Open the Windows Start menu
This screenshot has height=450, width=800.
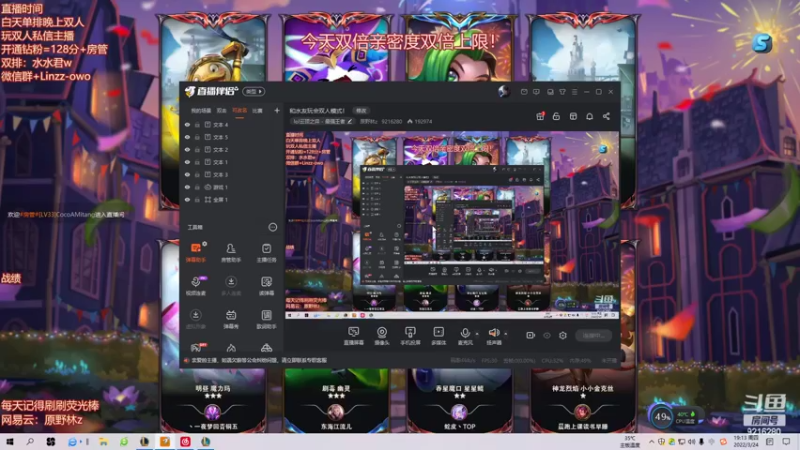pyautogui.click(x=10, y=441)
